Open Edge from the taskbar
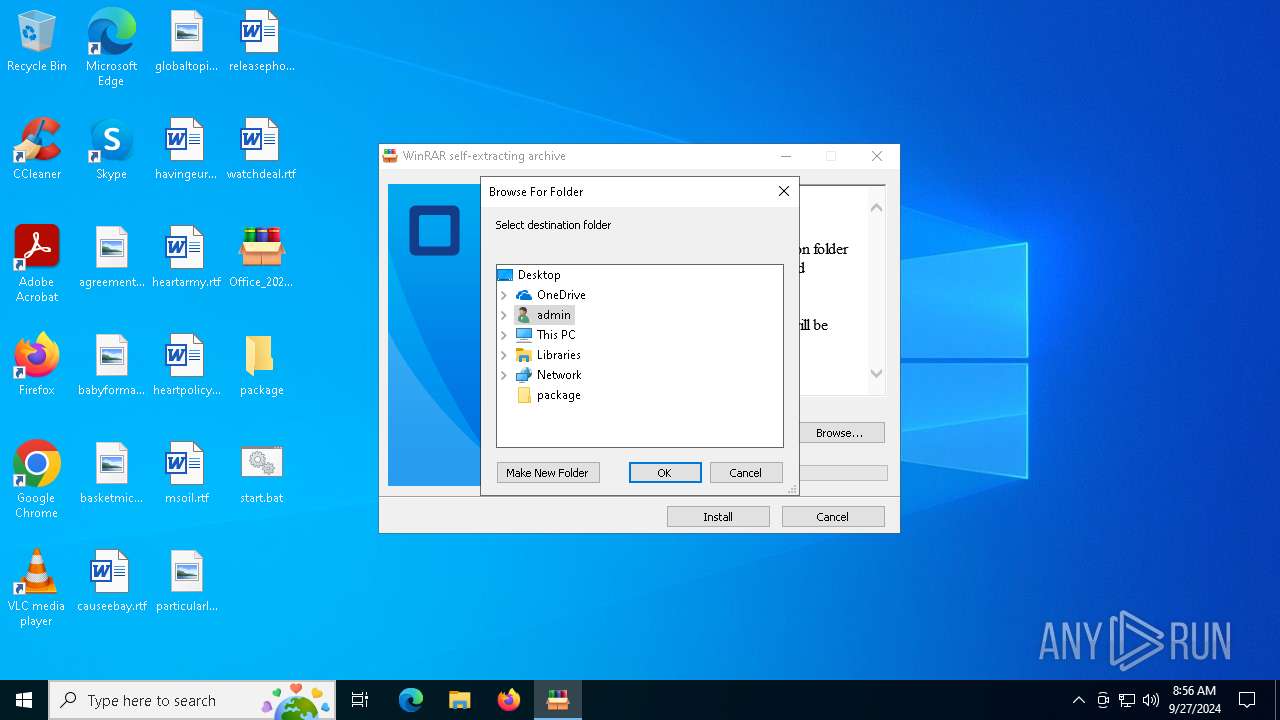The width and height of the screenshot is (1280, 720). coord(410,700)
